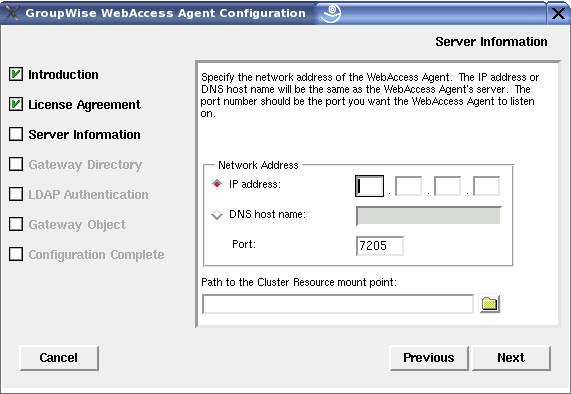Focus the second IP address octet field

point(409,186)
